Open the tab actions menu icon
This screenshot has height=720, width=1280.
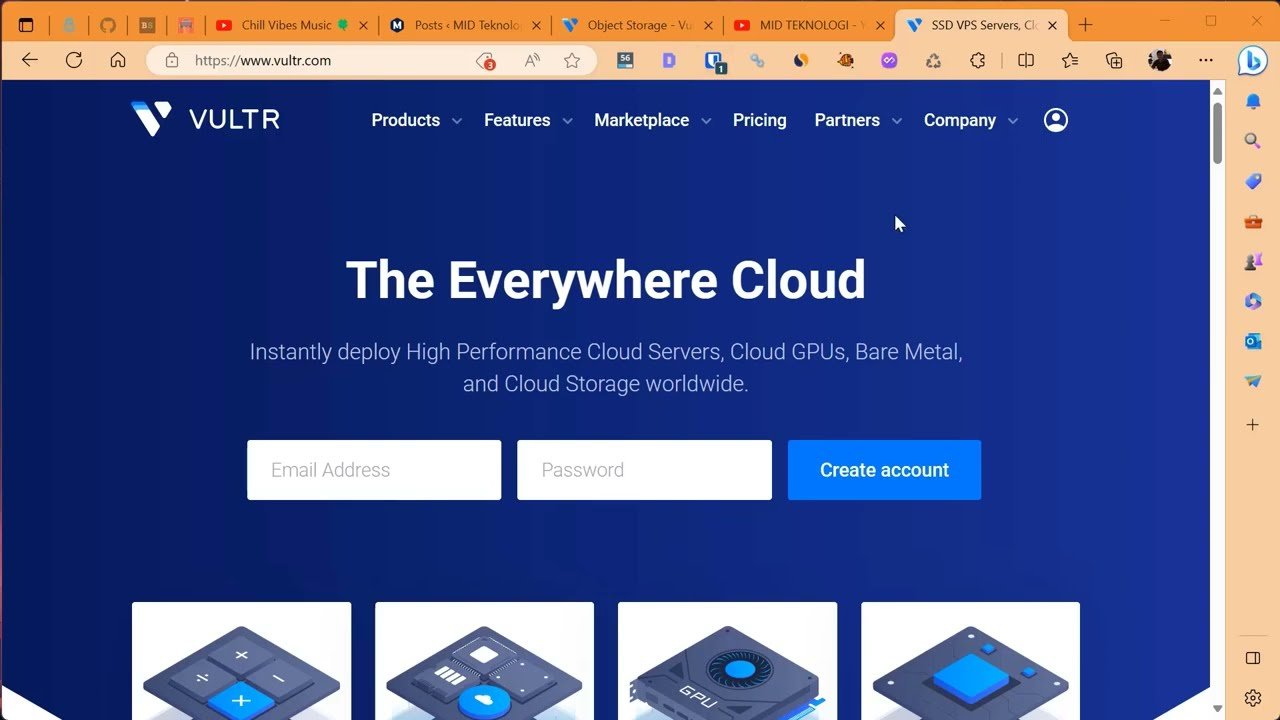coord(26,25)
